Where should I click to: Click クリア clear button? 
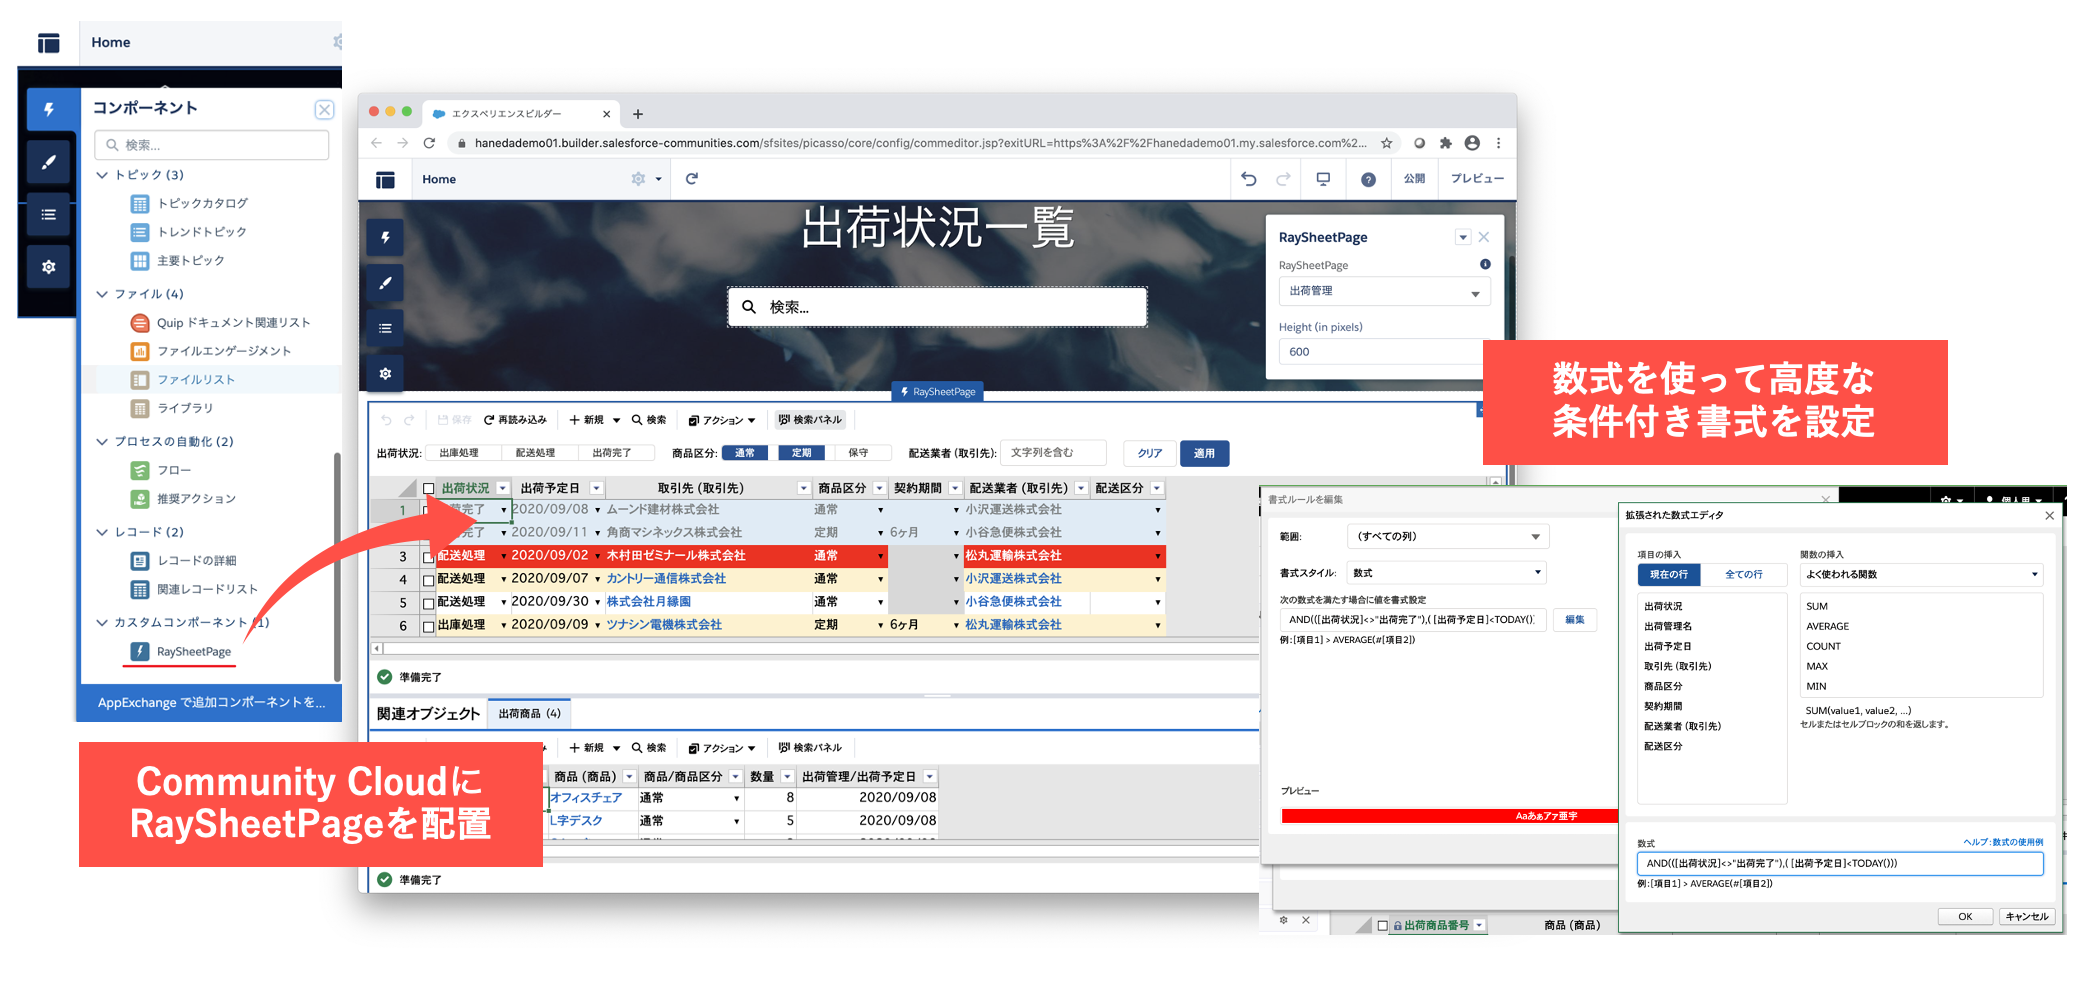click(1150, 453)
